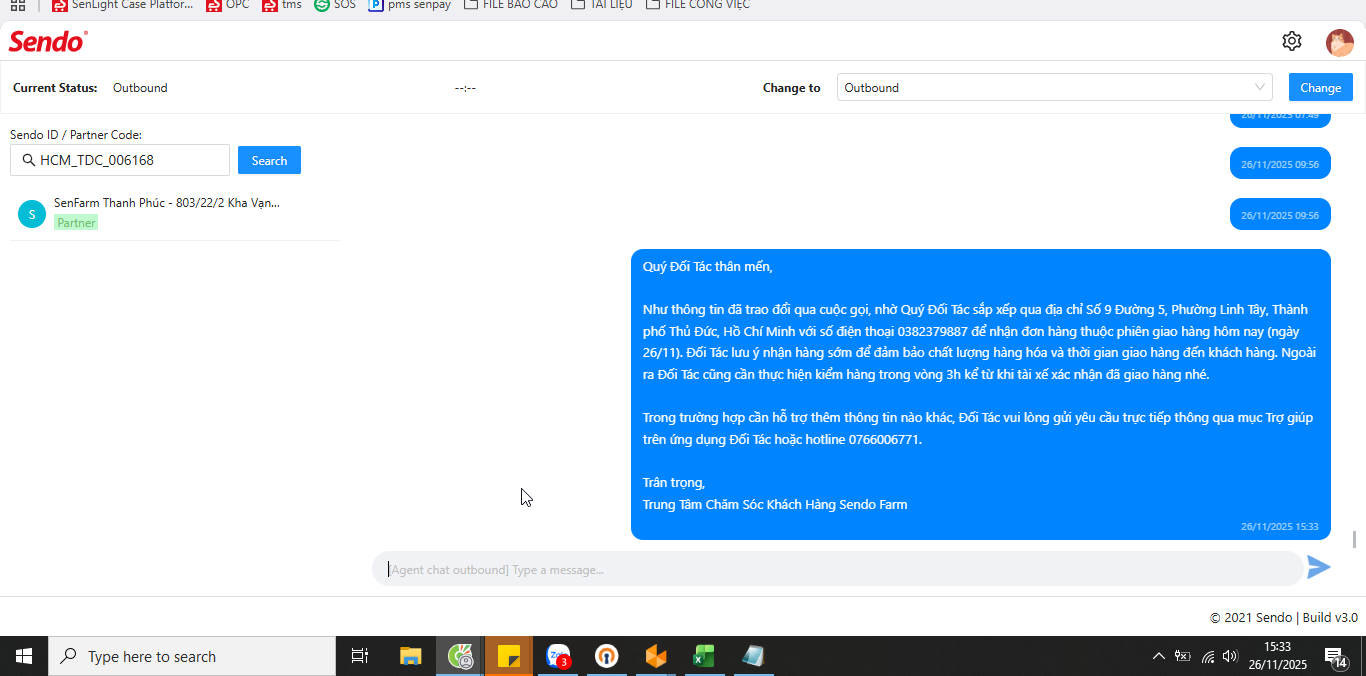This screenshot has height=676, width=1366.
Task: Click the chat vertical scrollbar thumb
Action: pos(1355,539)
